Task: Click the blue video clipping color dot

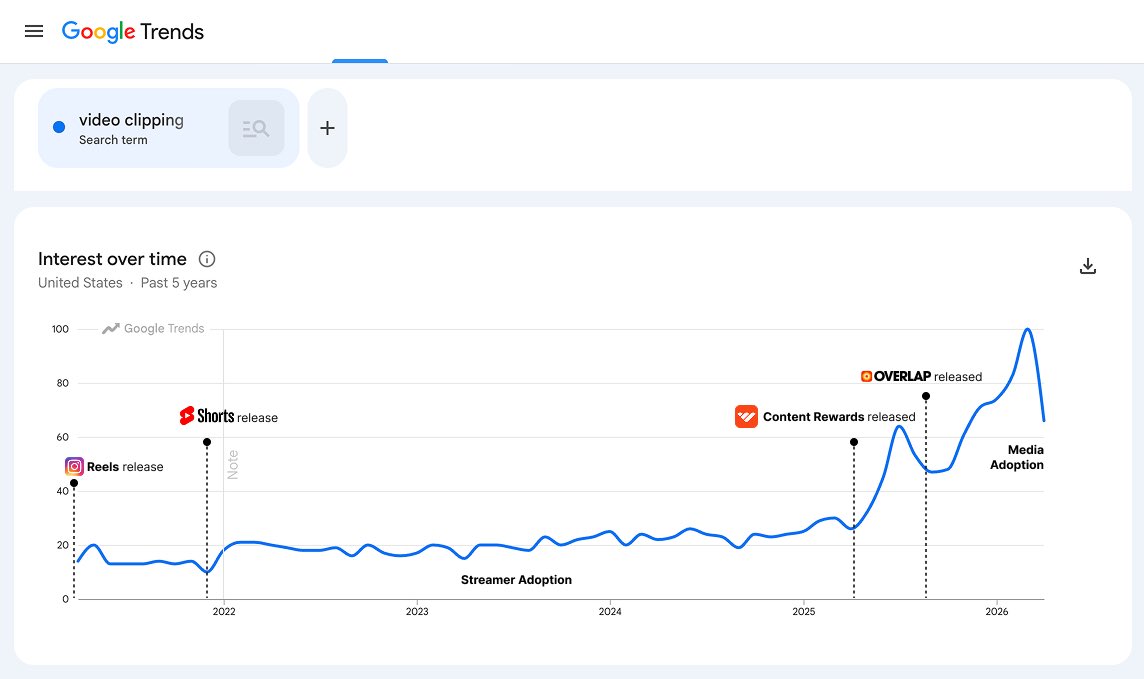Action: click(59, 128)
